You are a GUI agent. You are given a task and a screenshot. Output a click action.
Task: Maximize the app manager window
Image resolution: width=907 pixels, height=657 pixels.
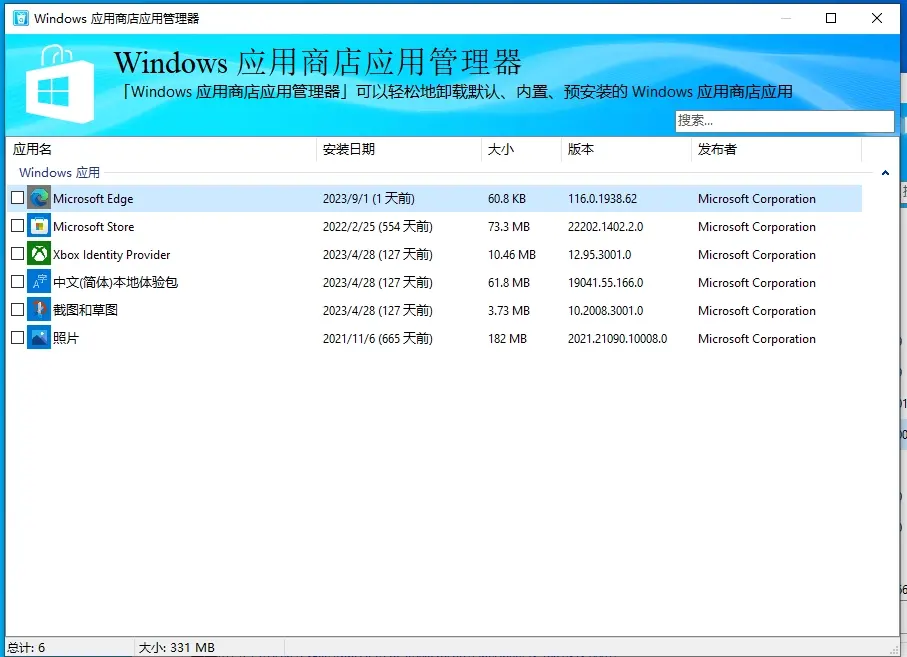coord(831,18)
